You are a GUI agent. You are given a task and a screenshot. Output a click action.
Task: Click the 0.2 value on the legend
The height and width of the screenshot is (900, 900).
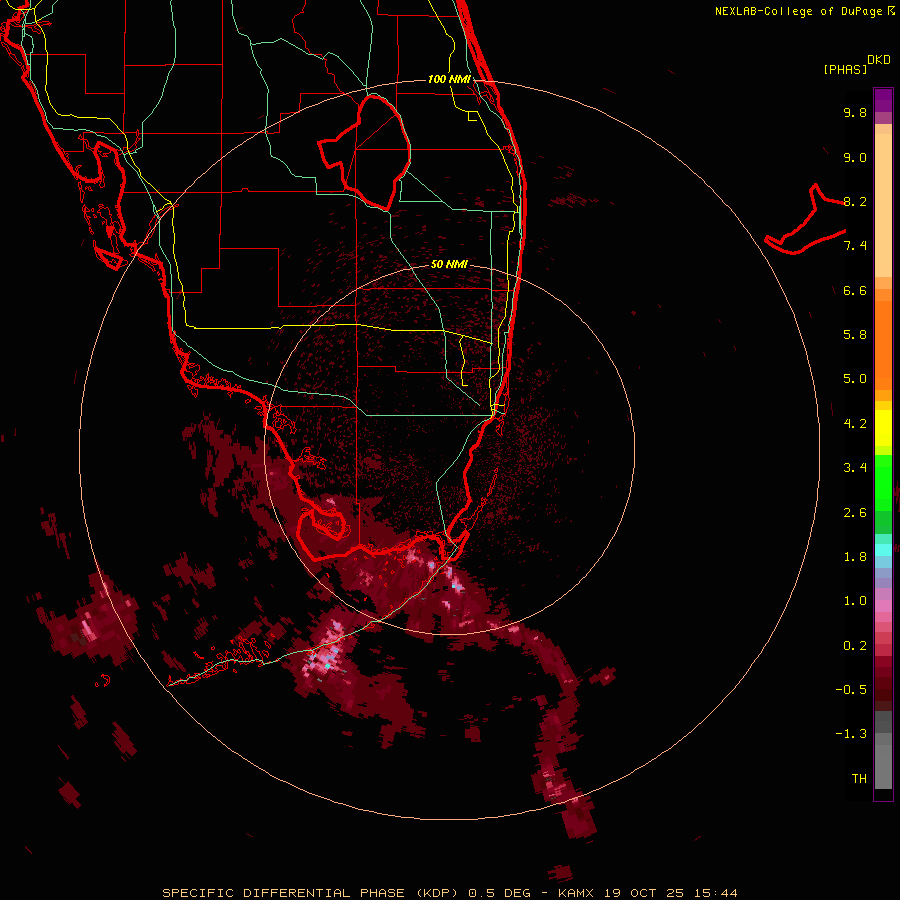[x=855, y=646]
